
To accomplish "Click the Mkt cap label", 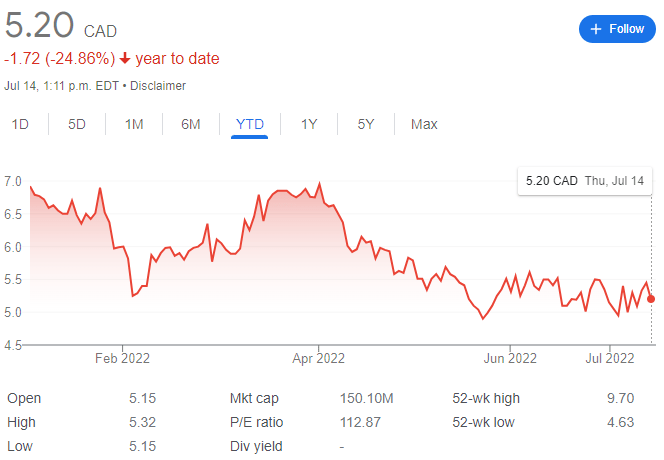I will pyautogui.click(x=254, y=399).
